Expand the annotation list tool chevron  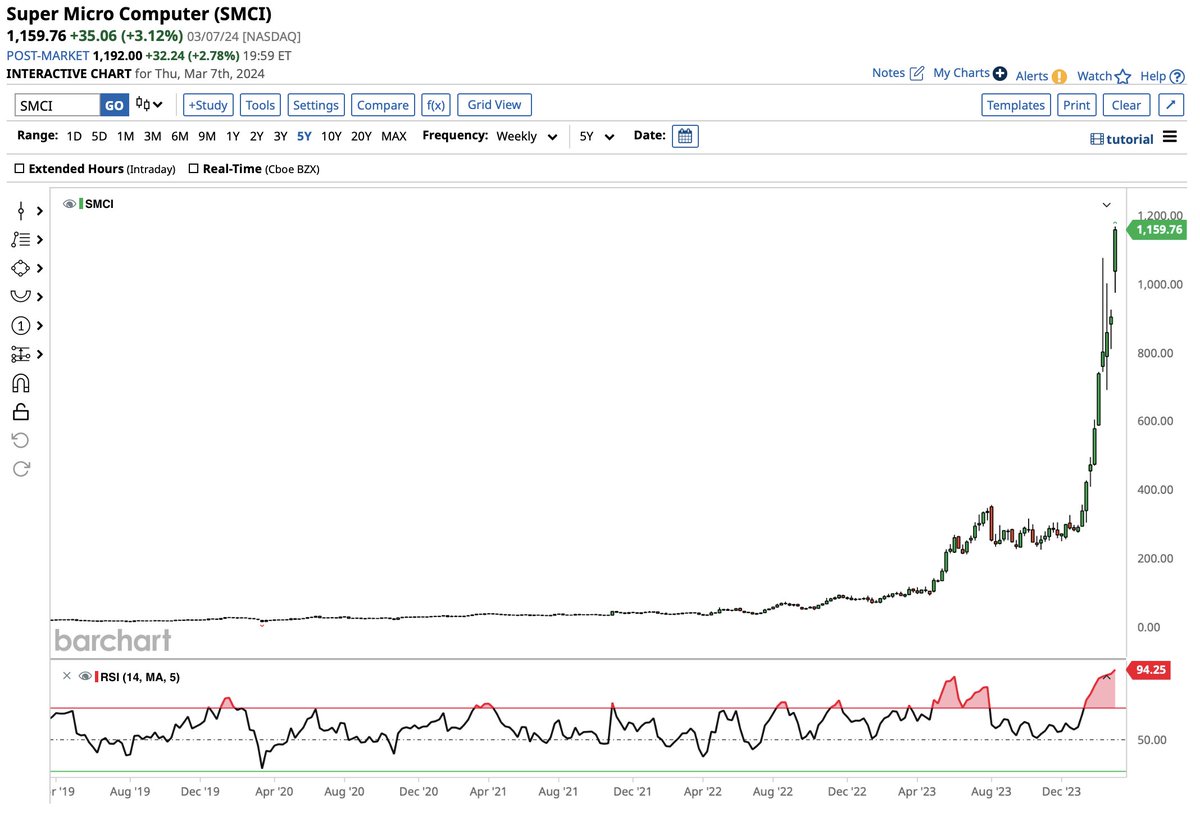pos(39,240)
